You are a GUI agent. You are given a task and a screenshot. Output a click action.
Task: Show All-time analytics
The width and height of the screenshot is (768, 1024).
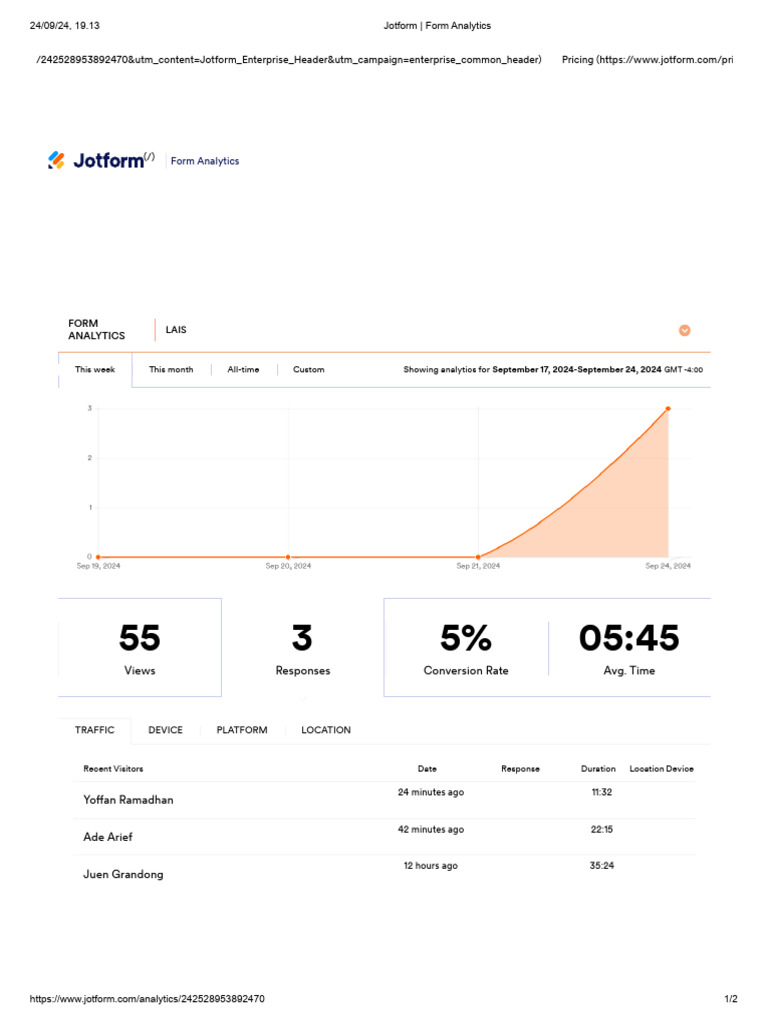coord(243,370)
